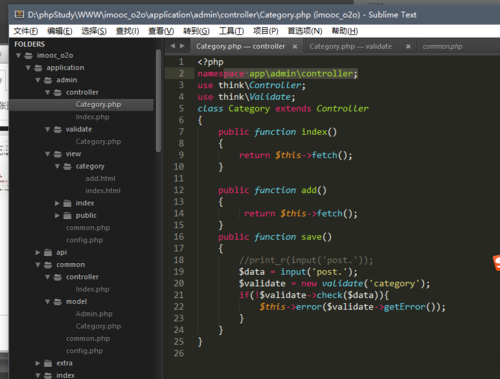Screen dimensions: 500x379
Task: Click the view folder icon
Action: point(58,154)
